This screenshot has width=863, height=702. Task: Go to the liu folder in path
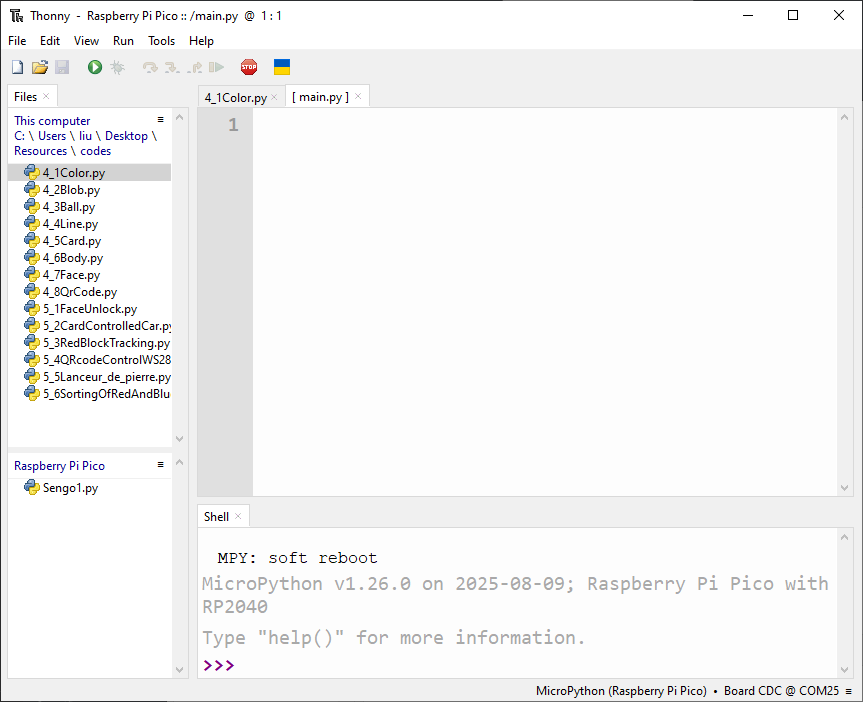85,136
